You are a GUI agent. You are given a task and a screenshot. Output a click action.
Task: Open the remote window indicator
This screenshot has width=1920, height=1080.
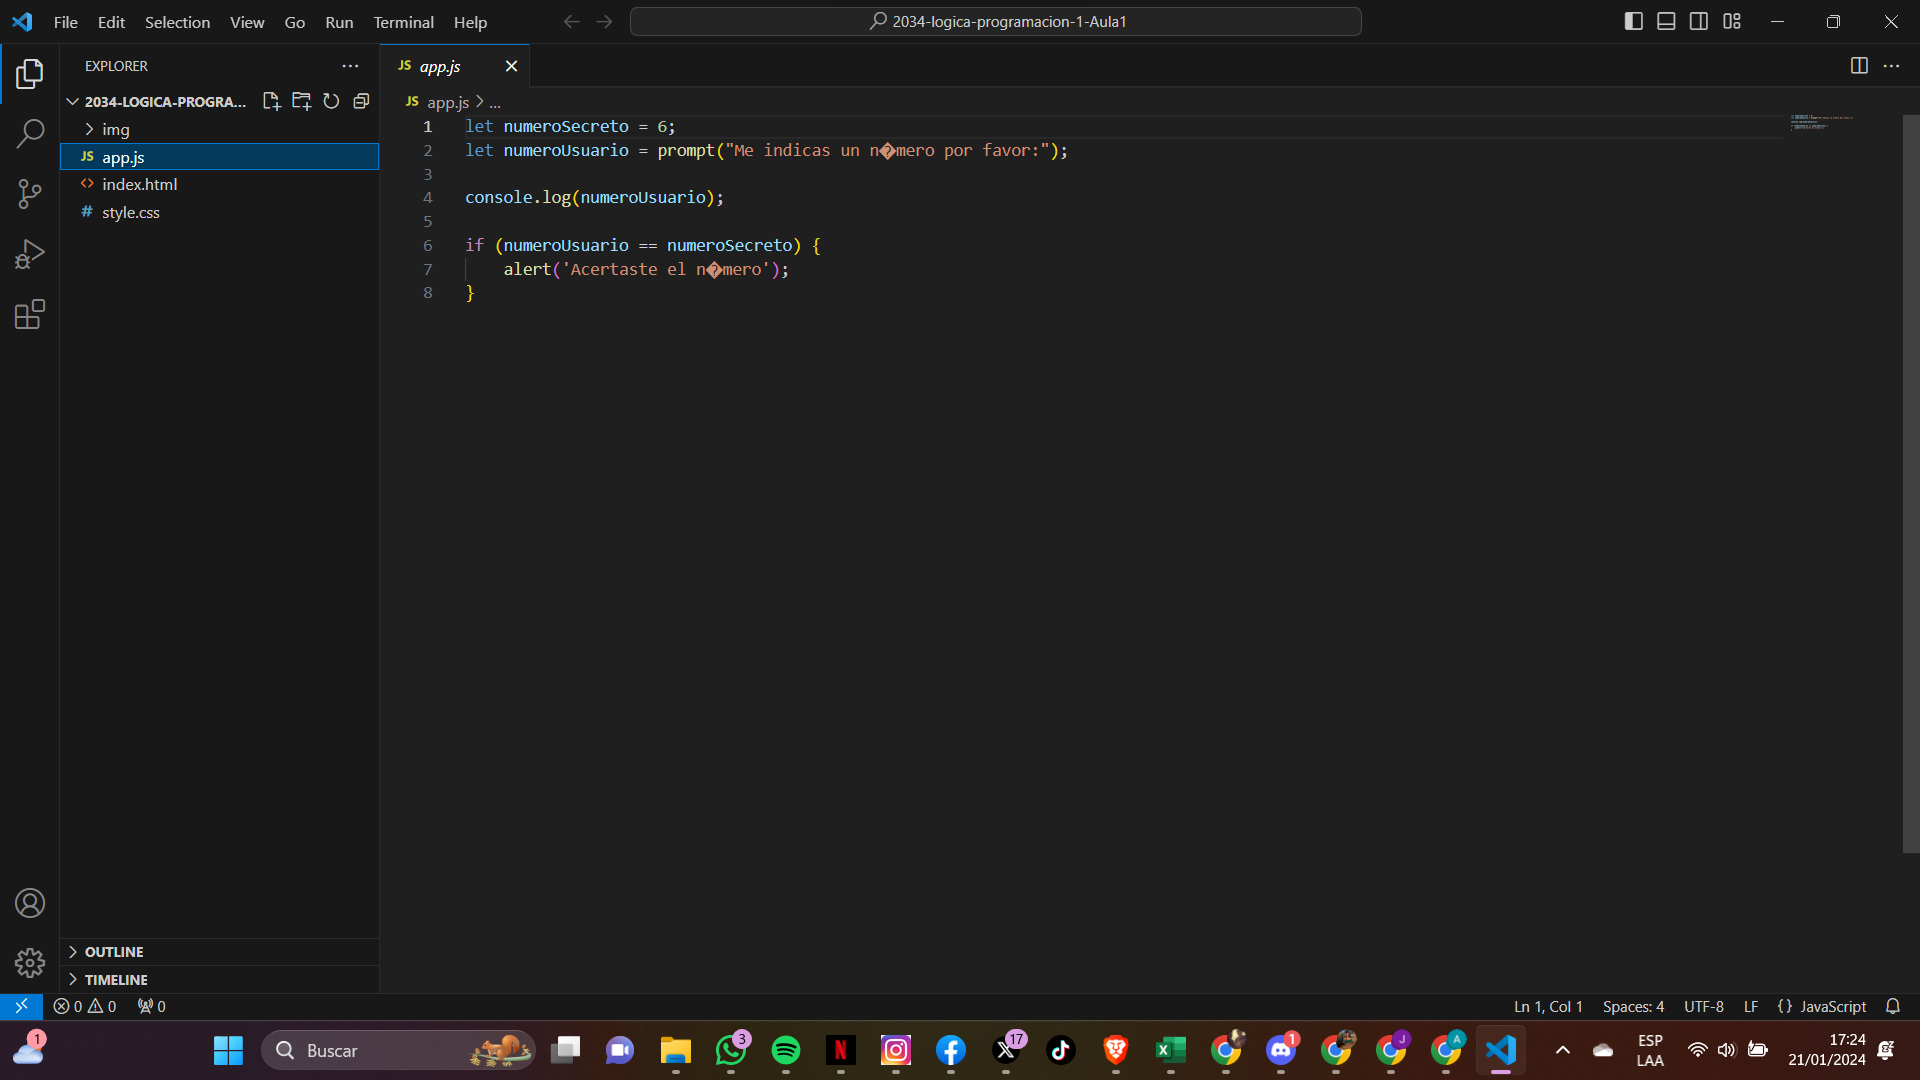click(x=21, y=1006)
